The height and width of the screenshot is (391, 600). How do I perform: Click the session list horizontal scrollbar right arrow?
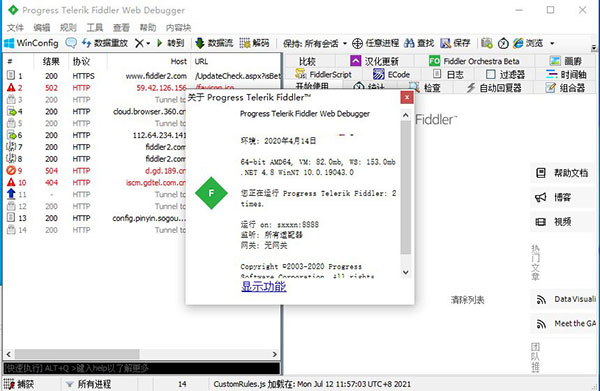coord(275,354)
